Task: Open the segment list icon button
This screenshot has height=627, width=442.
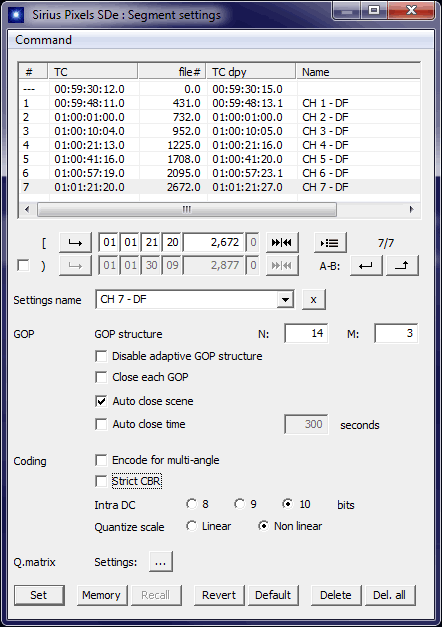Action: click(x=330, y=242)
